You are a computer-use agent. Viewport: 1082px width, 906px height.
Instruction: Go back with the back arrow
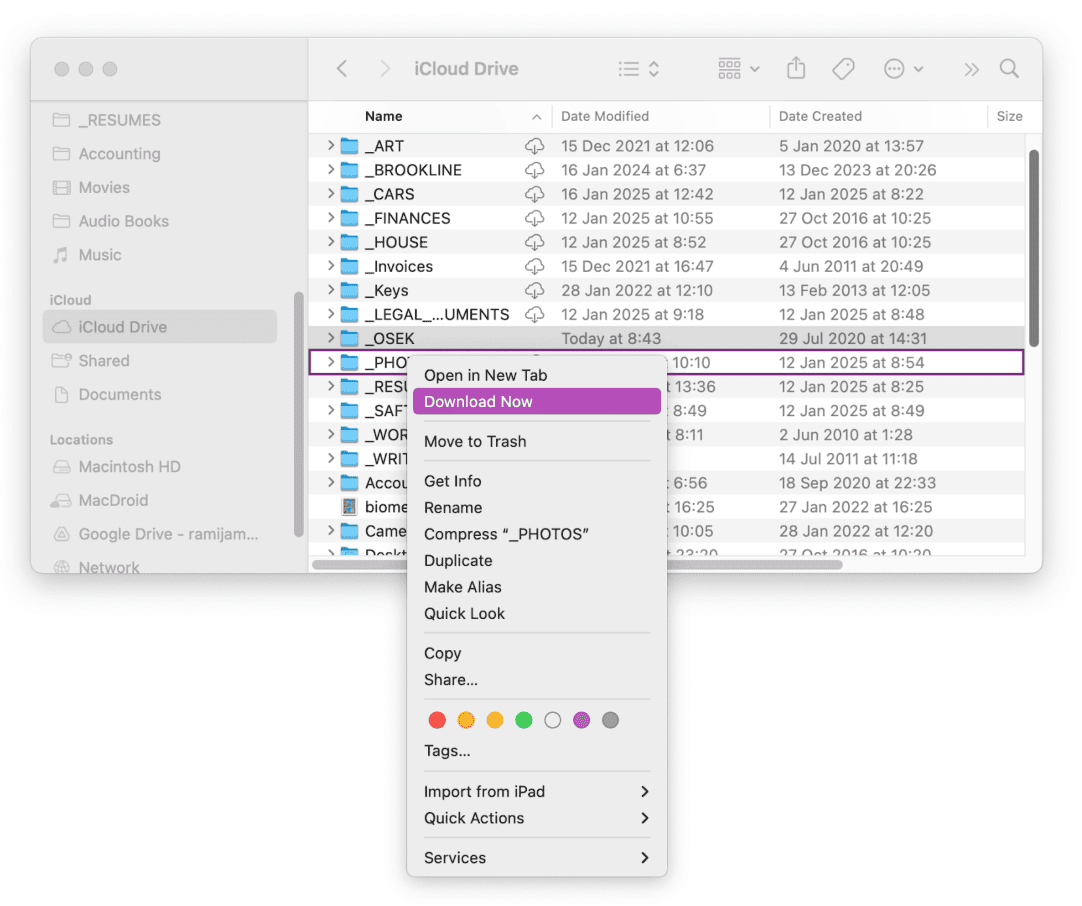[x=342, y=68]
